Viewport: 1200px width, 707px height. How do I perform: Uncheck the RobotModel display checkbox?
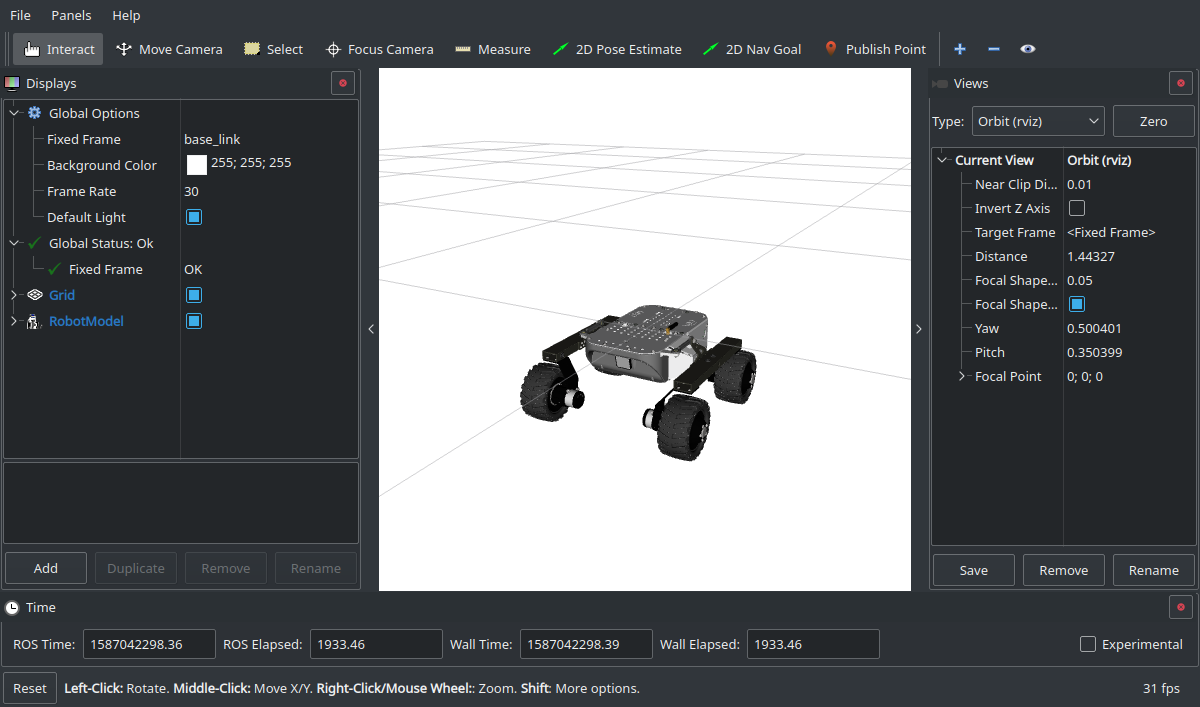(x=194, y=321)
